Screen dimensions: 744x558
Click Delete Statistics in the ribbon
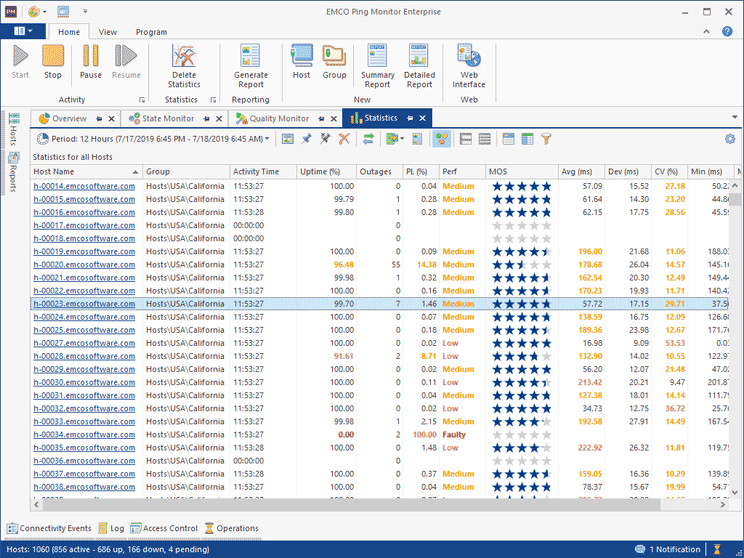click(184, 66)
